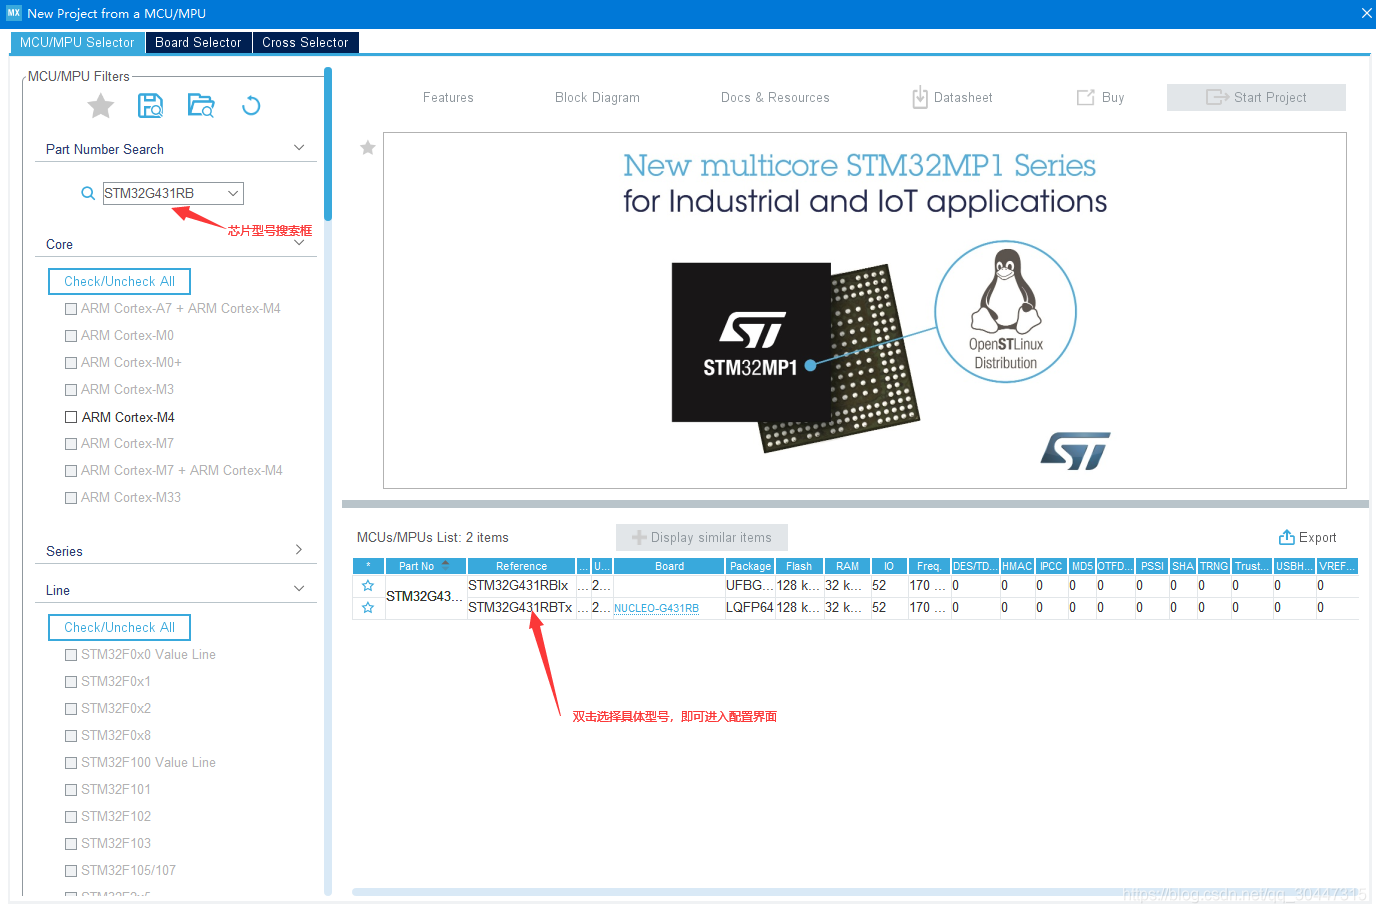Click the STM32CubeMX MX title icon
Viewport: 1376px width, 913px height.
(x=14, y=13)
